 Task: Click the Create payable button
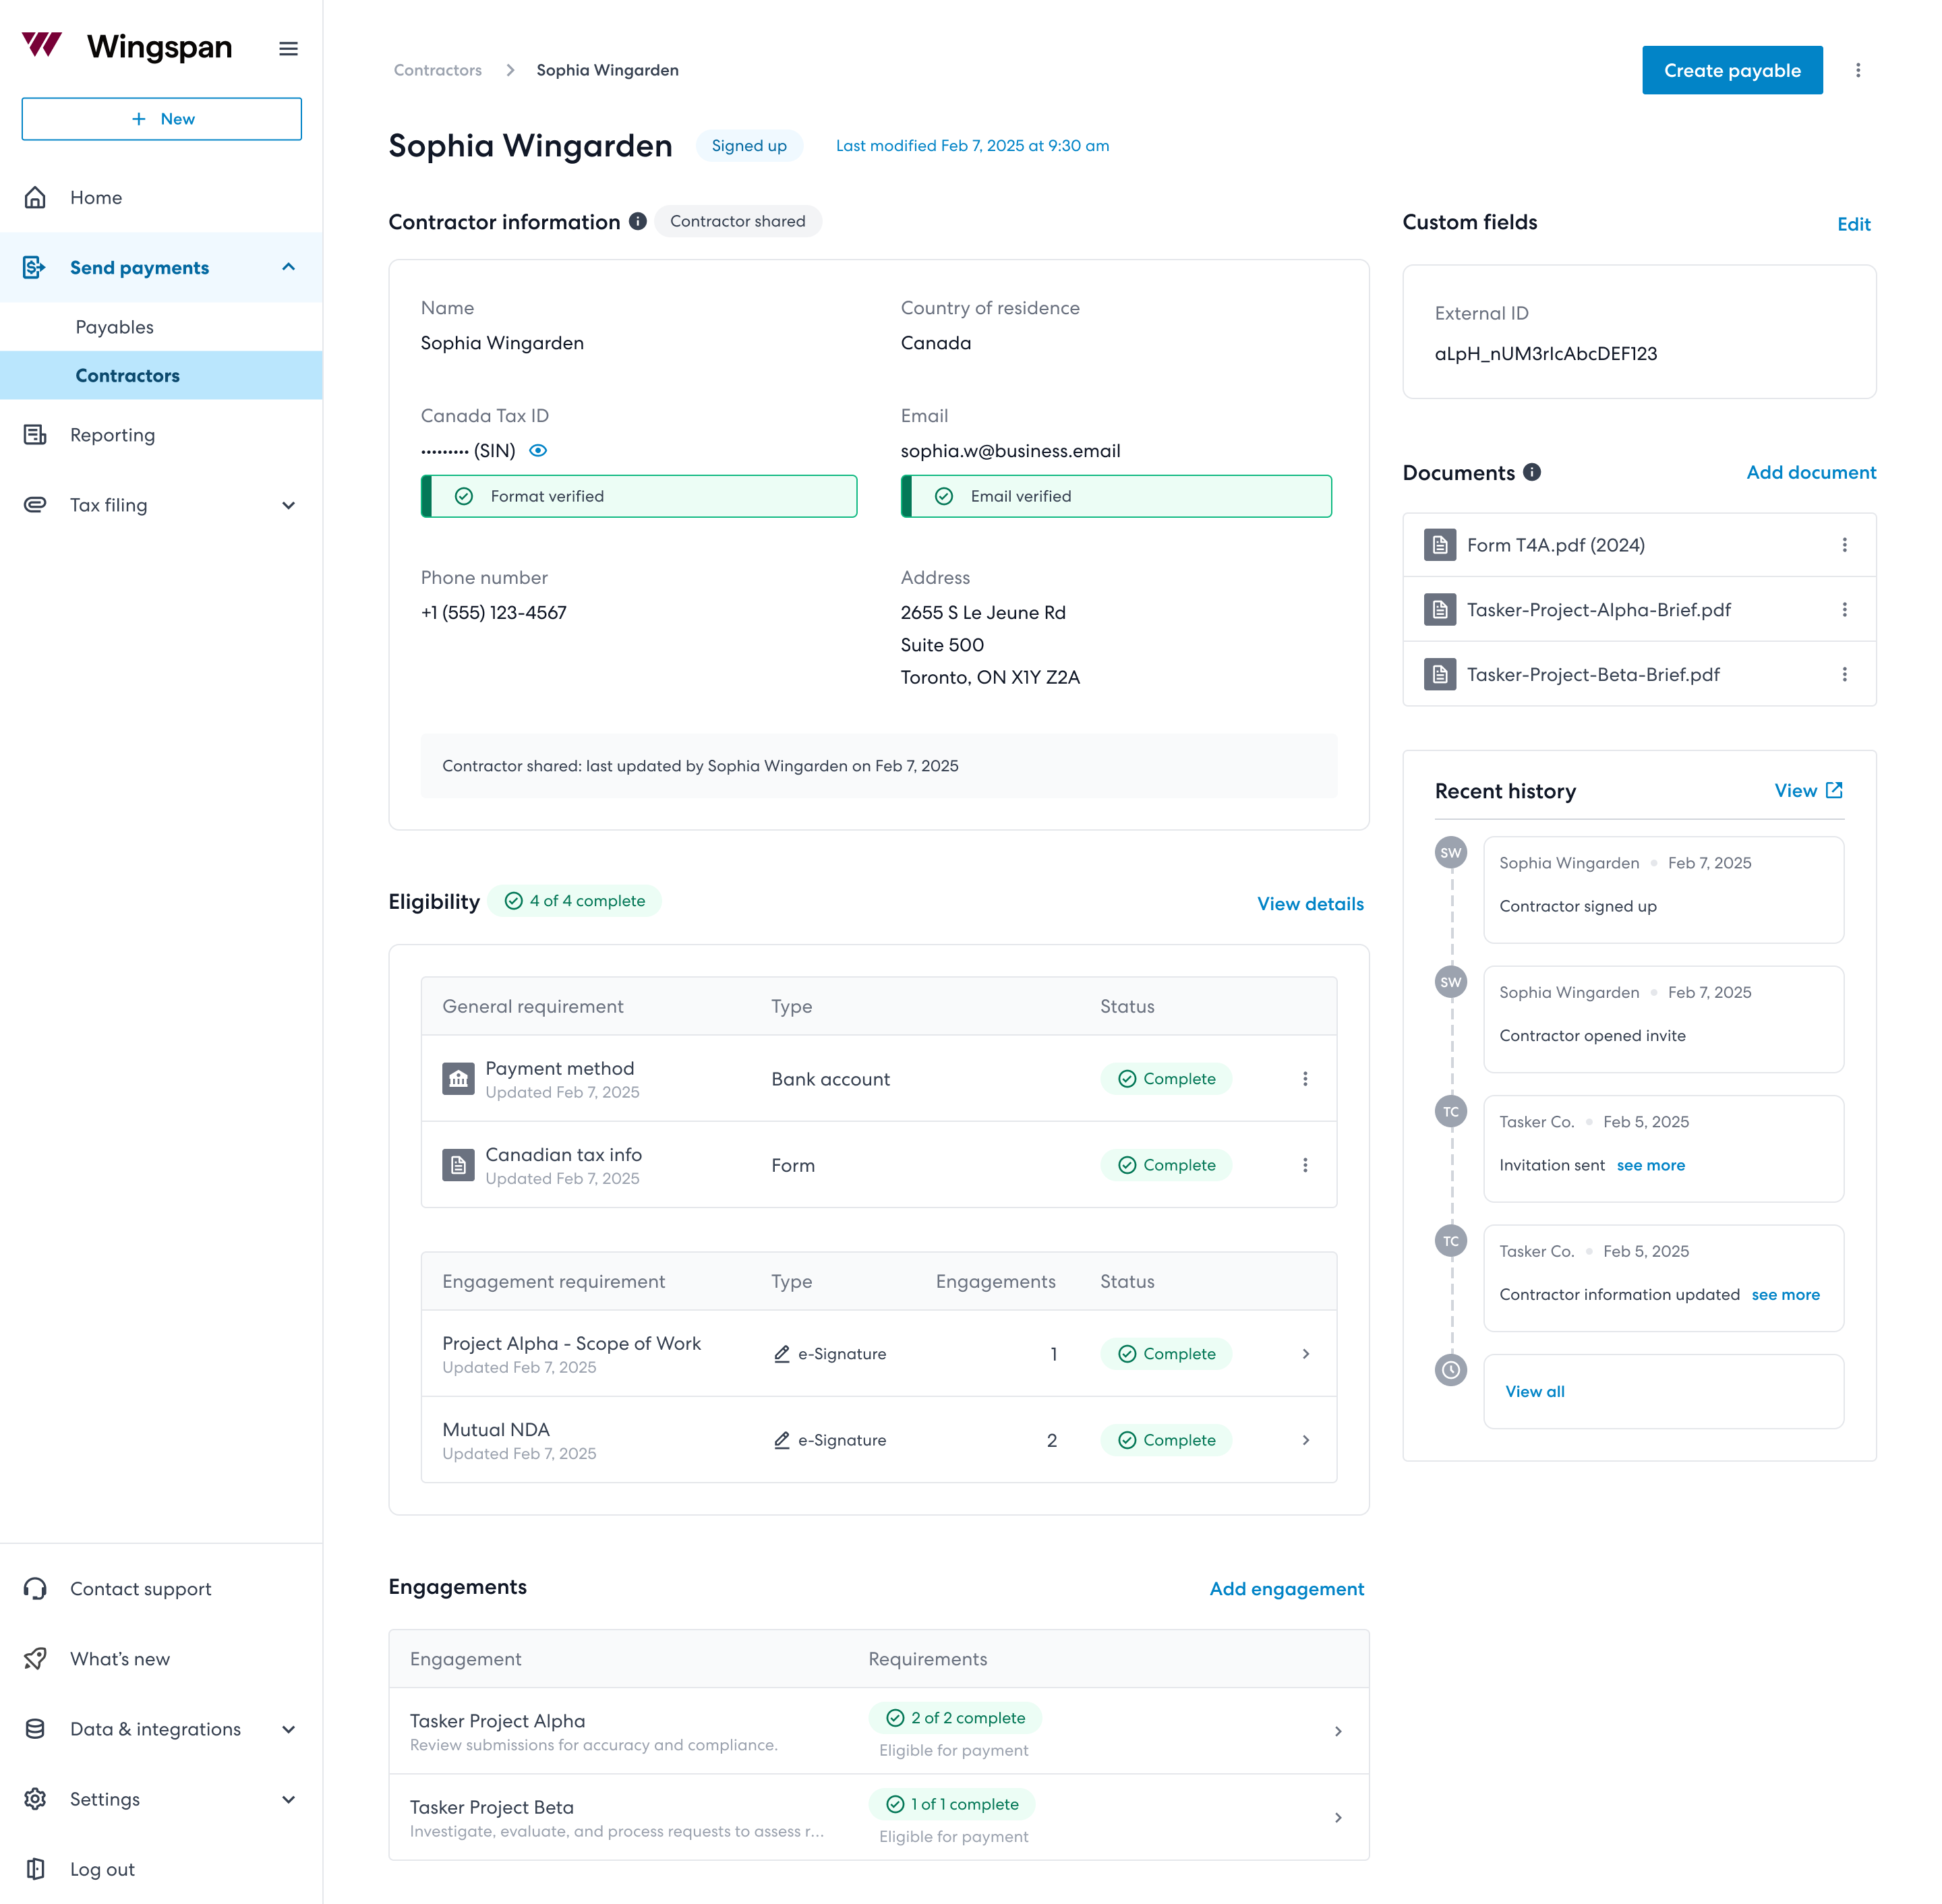pyautogui.click(x=1731, y=70)
